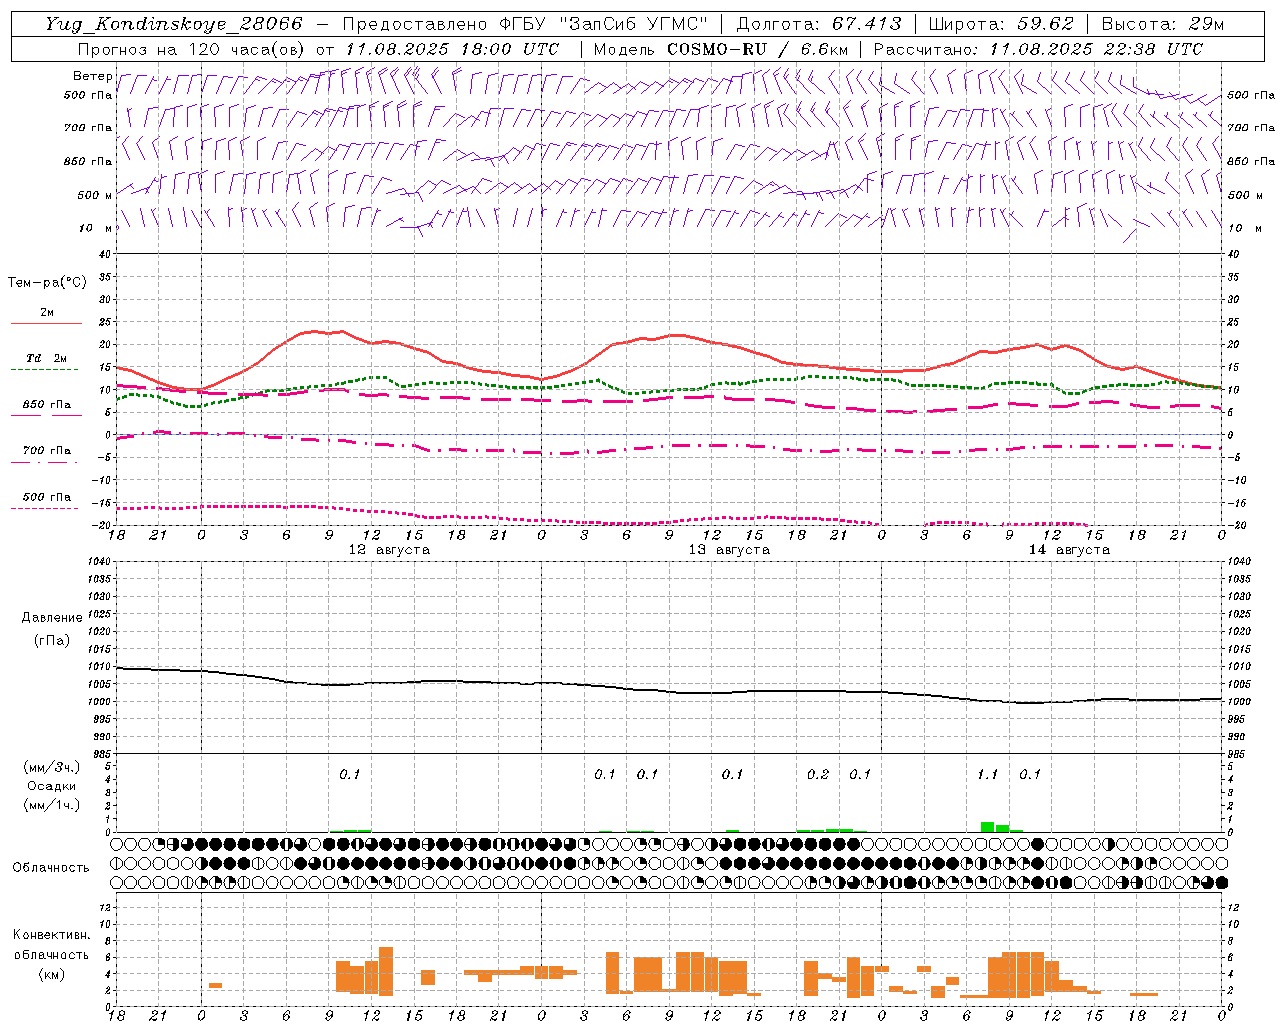
Task: Click the station title Yug_Kondinskoye_28066
Action: click(174, 24)
